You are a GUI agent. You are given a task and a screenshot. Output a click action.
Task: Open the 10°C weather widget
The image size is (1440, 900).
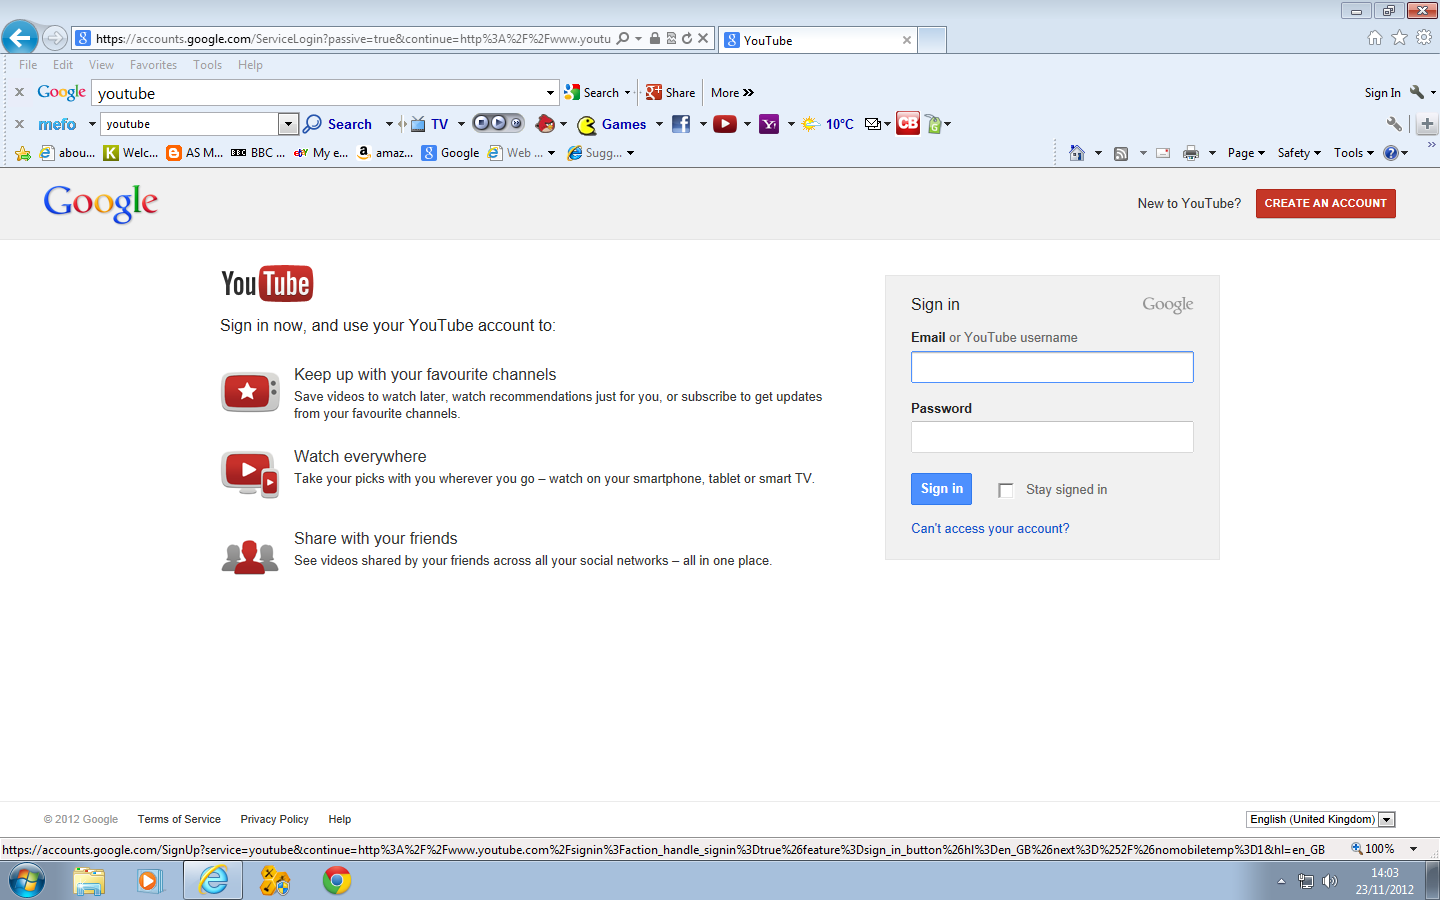[828, 124]
